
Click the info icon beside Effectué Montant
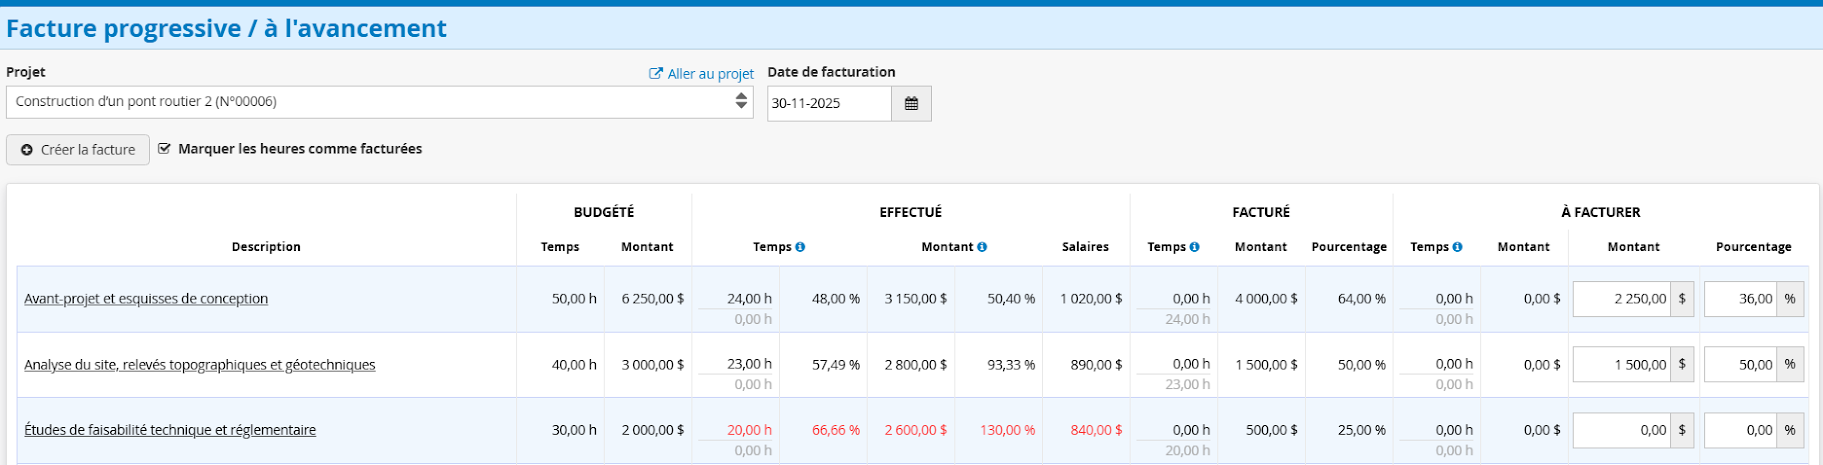pyautogui.click(x=982, y=247)
